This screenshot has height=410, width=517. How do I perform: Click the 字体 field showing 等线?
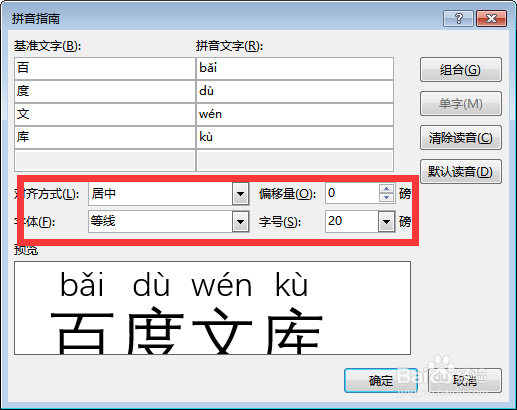click(161, 222)
